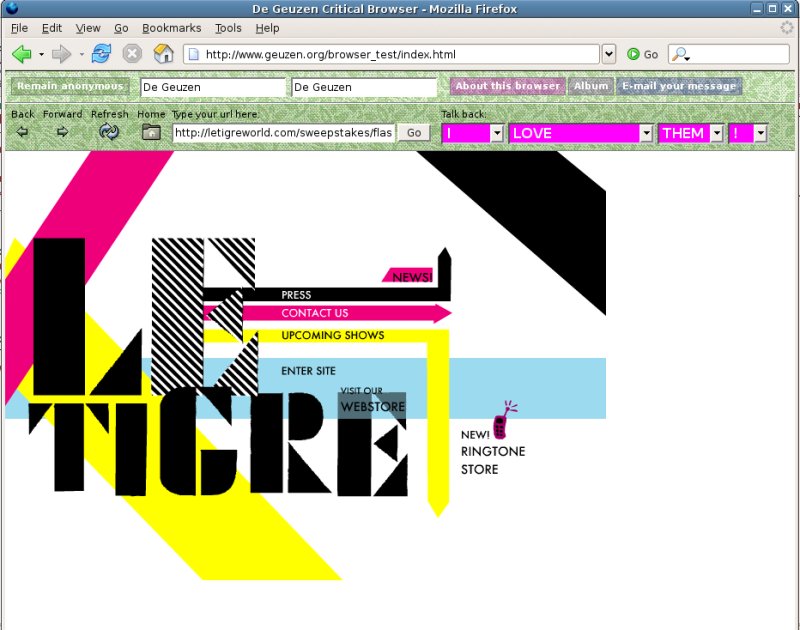Screen dimensions: 800x630
Task: Open the Help menu
Action: click(x=267, y=28)
